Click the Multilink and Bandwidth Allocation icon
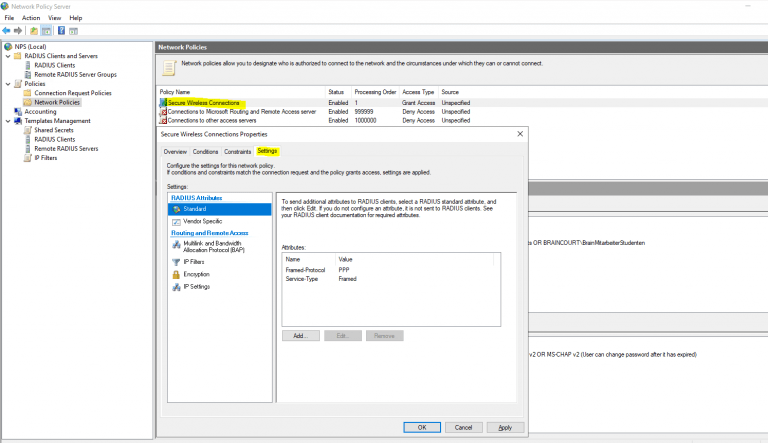 [176, 244]
